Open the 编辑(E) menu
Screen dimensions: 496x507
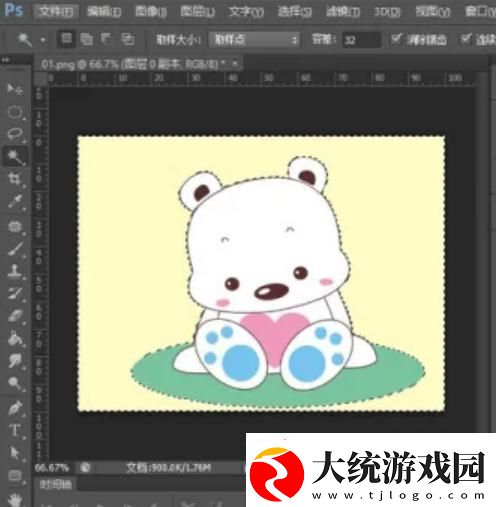(104, 12)
